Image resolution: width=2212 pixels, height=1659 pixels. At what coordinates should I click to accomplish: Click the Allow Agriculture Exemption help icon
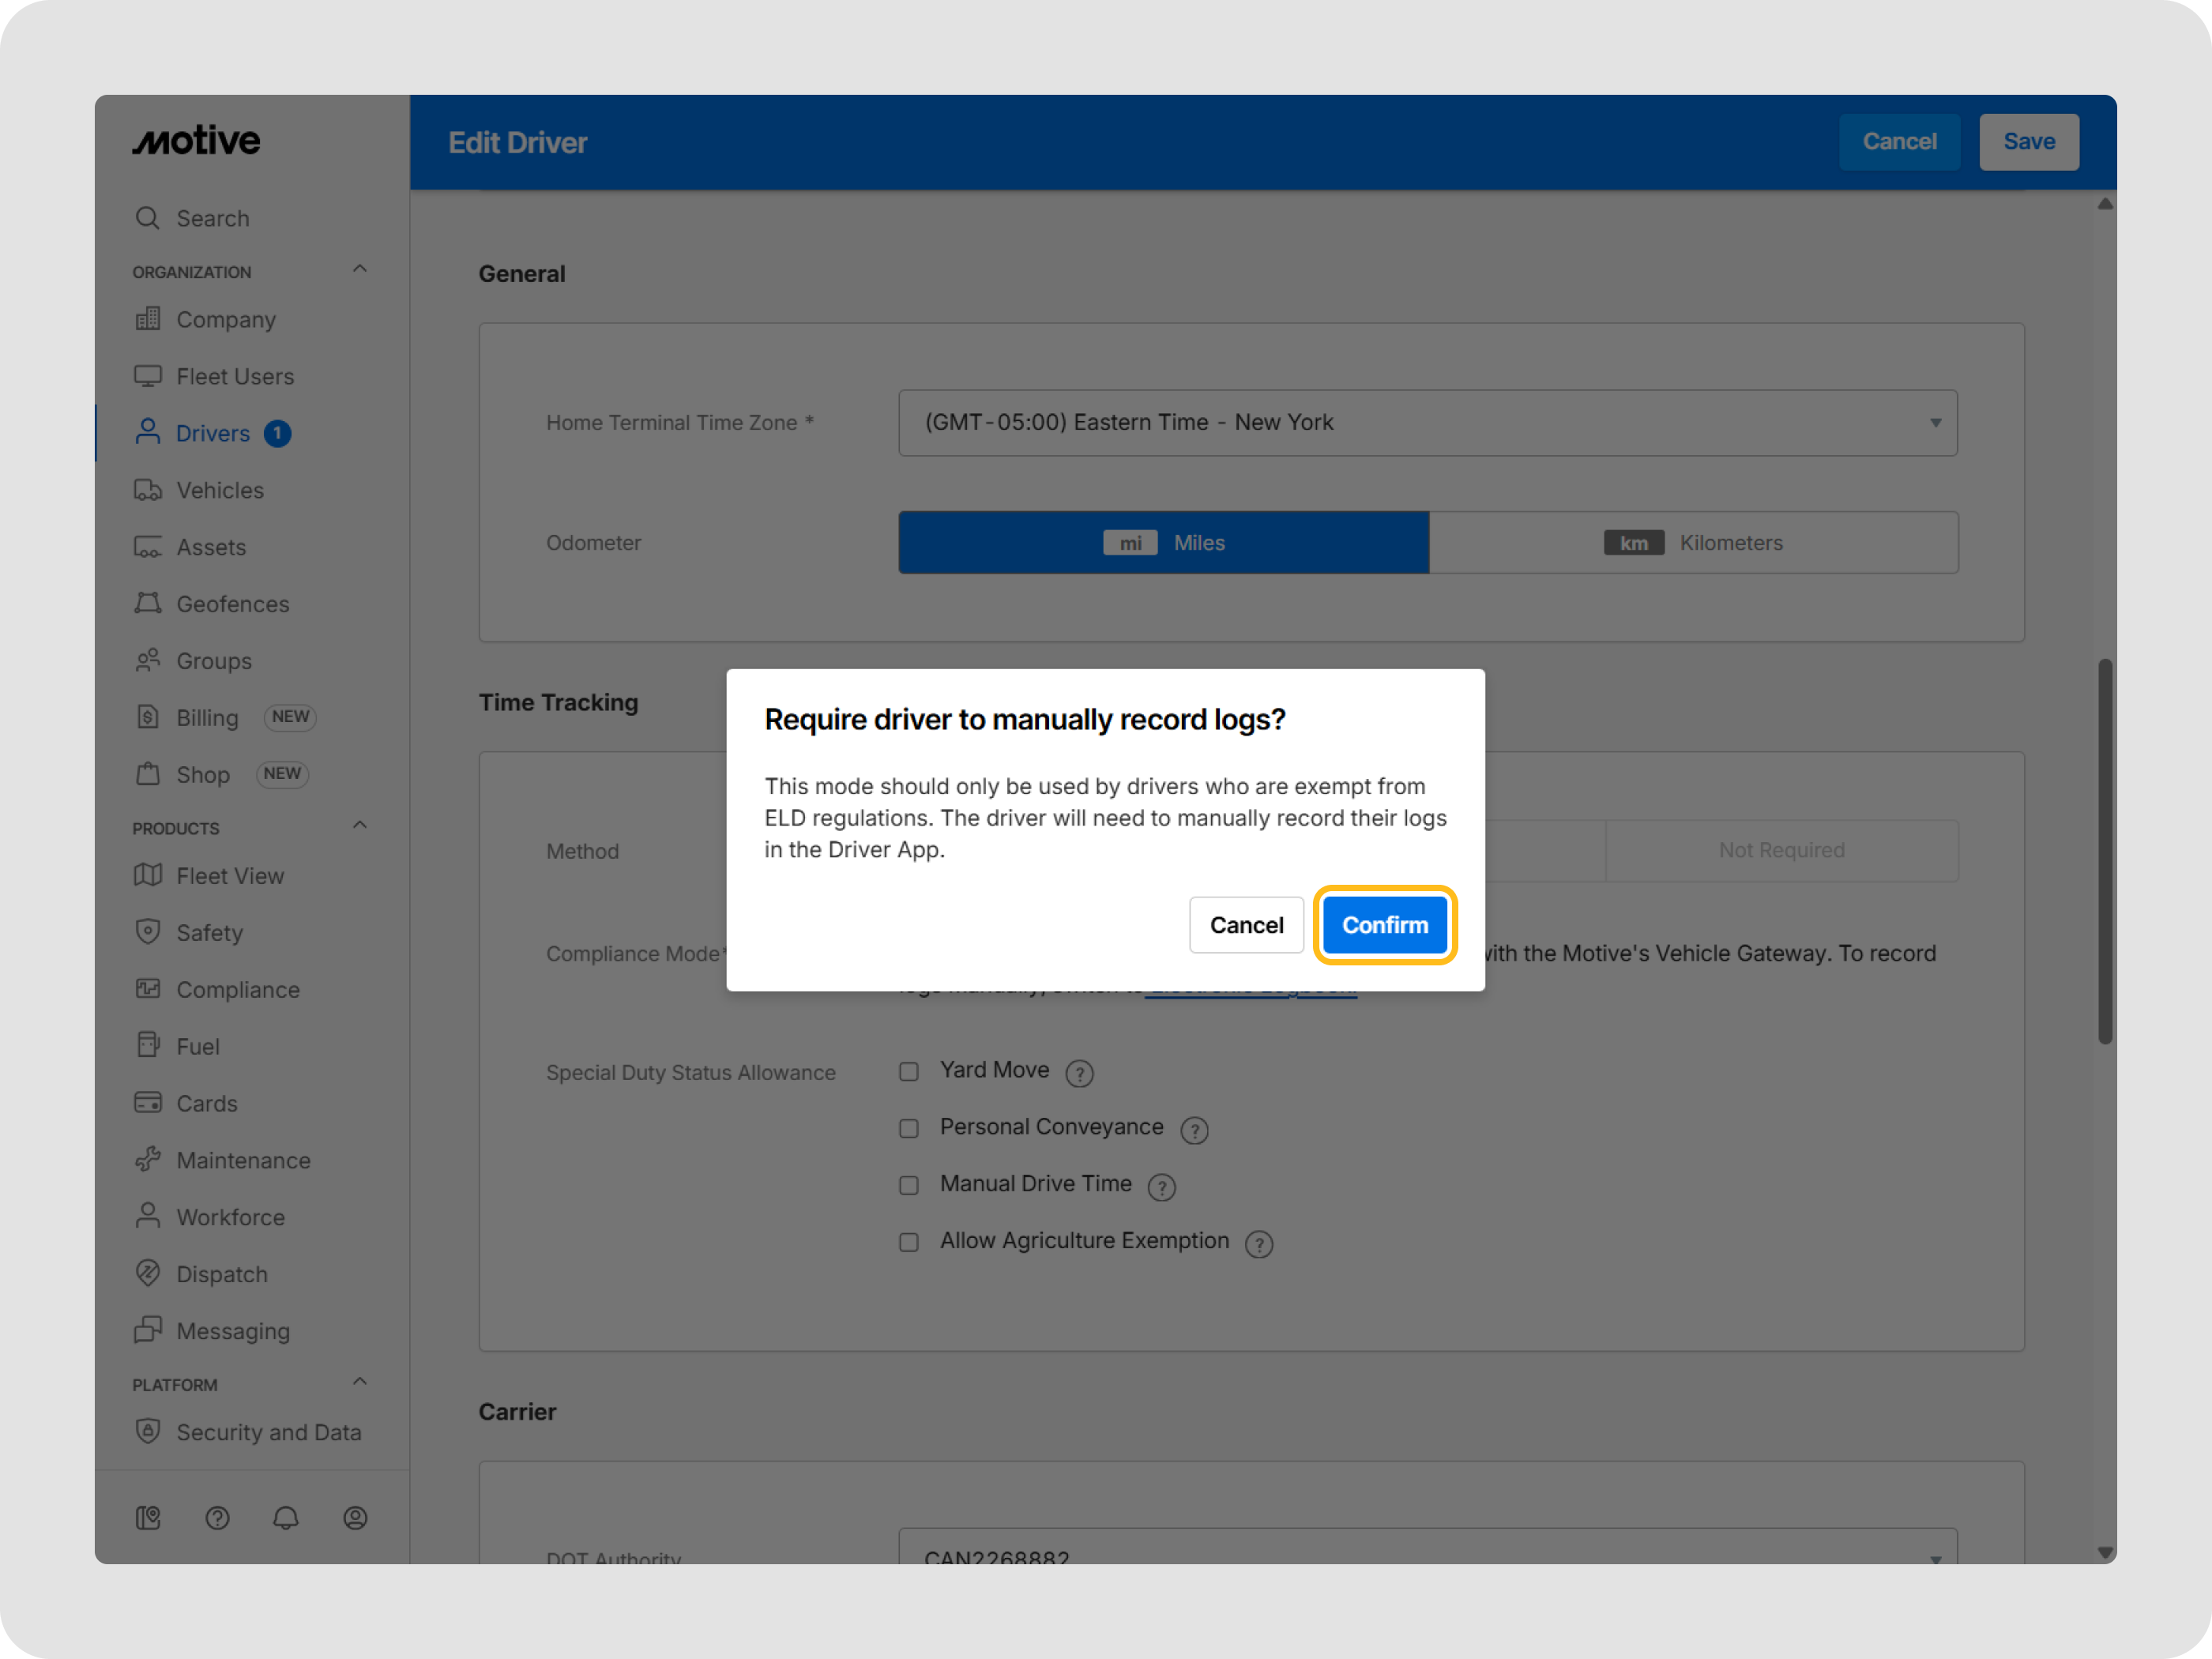pyautogui.click(x=1259, y=1244)
